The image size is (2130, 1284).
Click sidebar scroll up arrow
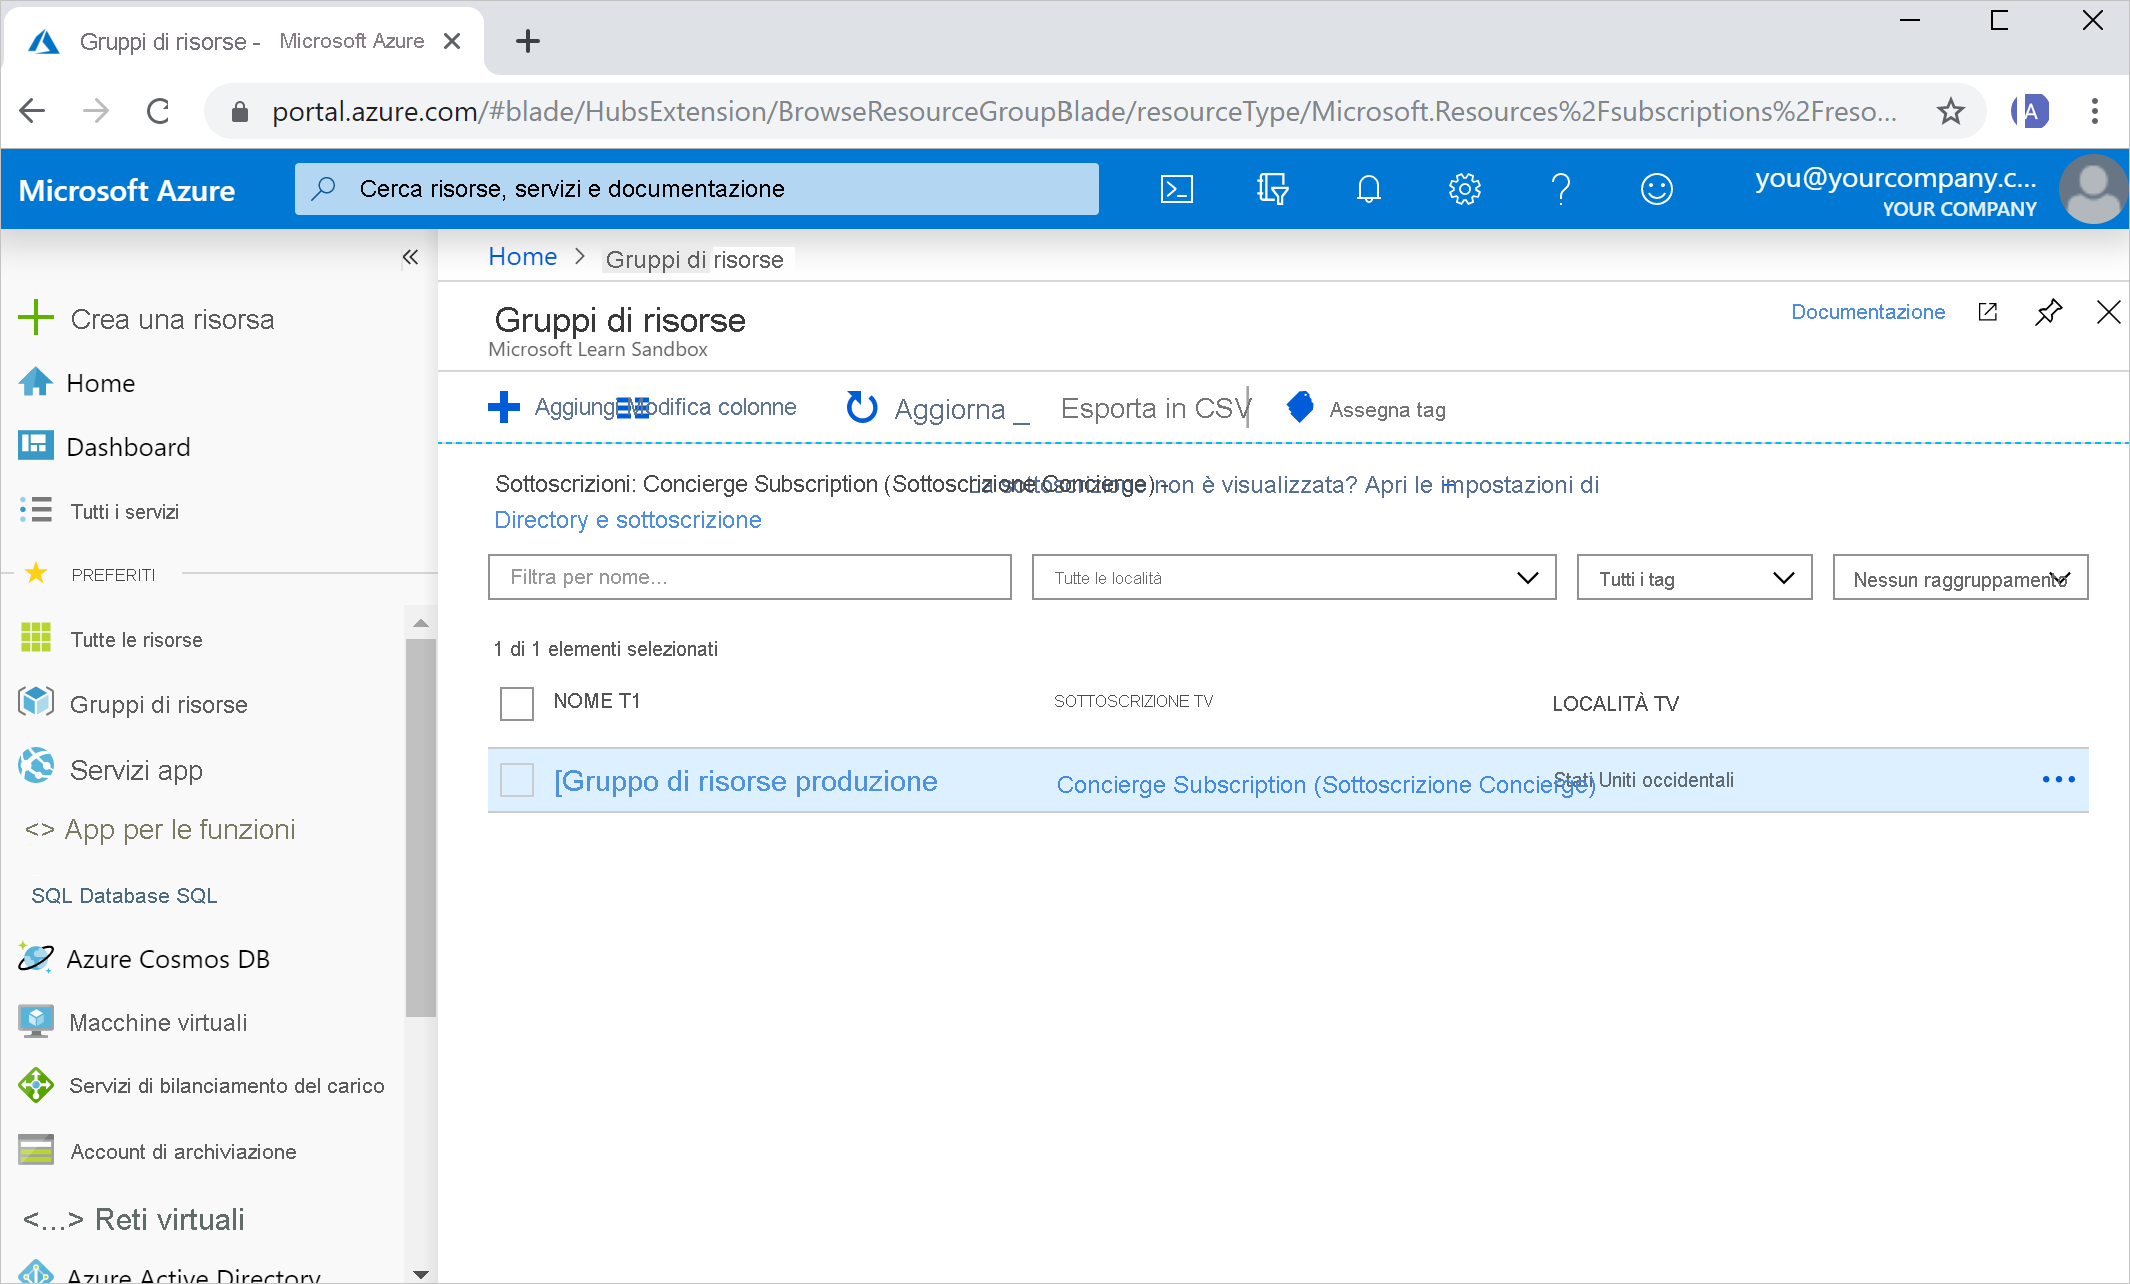(x=421, y=623)
